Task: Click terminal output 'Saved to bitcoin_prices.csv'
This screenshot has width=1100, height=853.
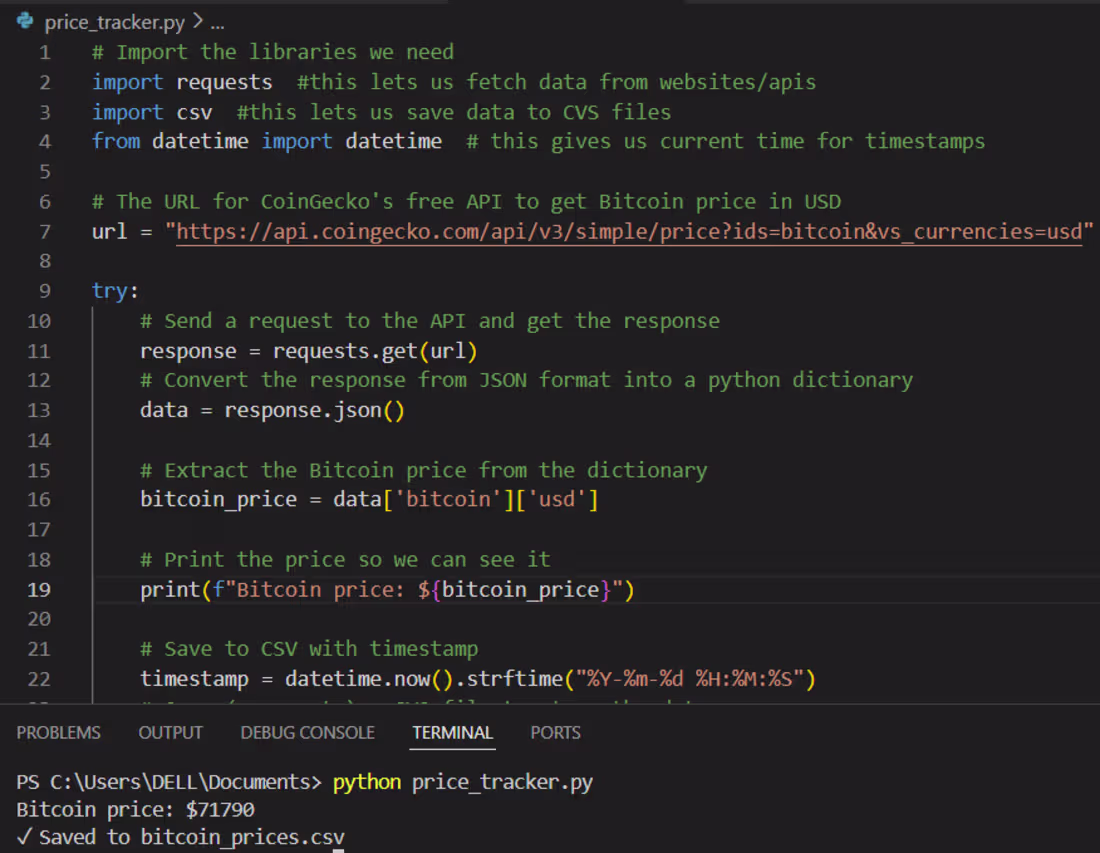Action: (192, 838)
